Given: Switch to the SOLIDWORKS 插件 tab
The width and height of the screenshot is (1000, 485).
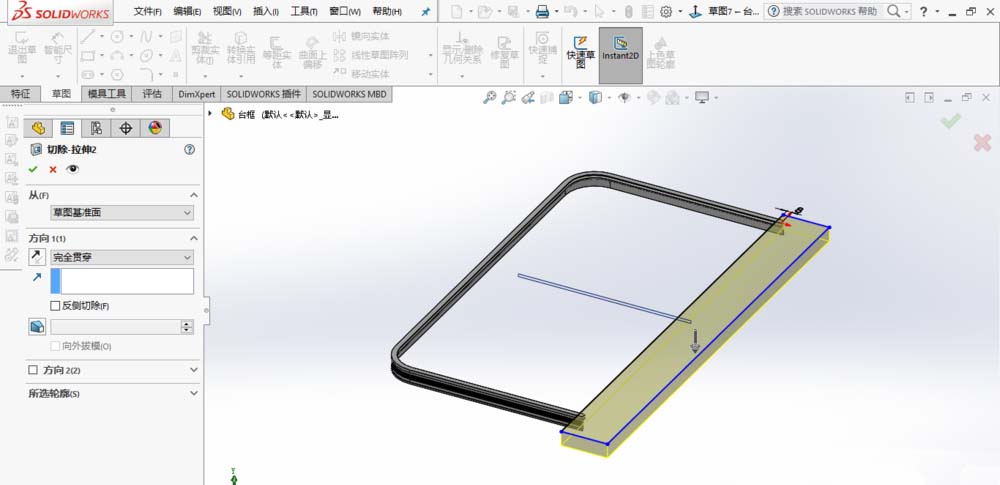Looking at the screenshot, I should point(263,94).
